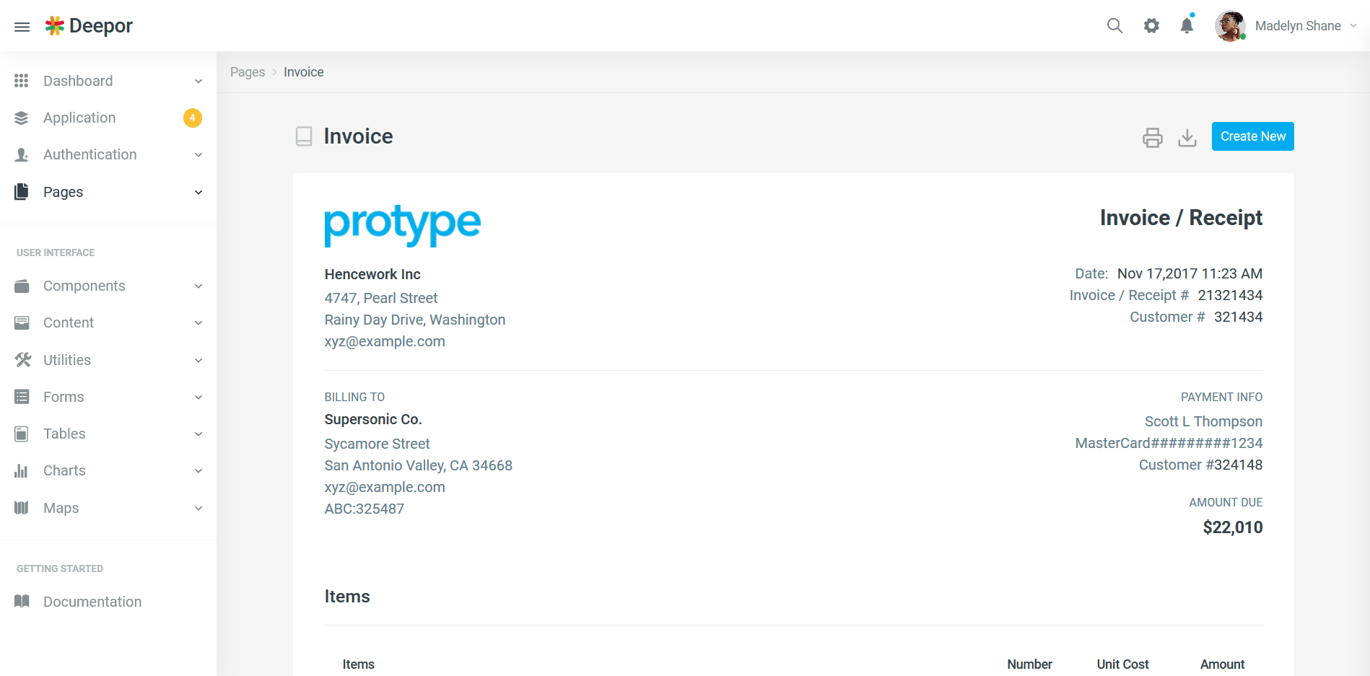
Task: Toggle the hamburger menu icon
Action: point(22,27)
